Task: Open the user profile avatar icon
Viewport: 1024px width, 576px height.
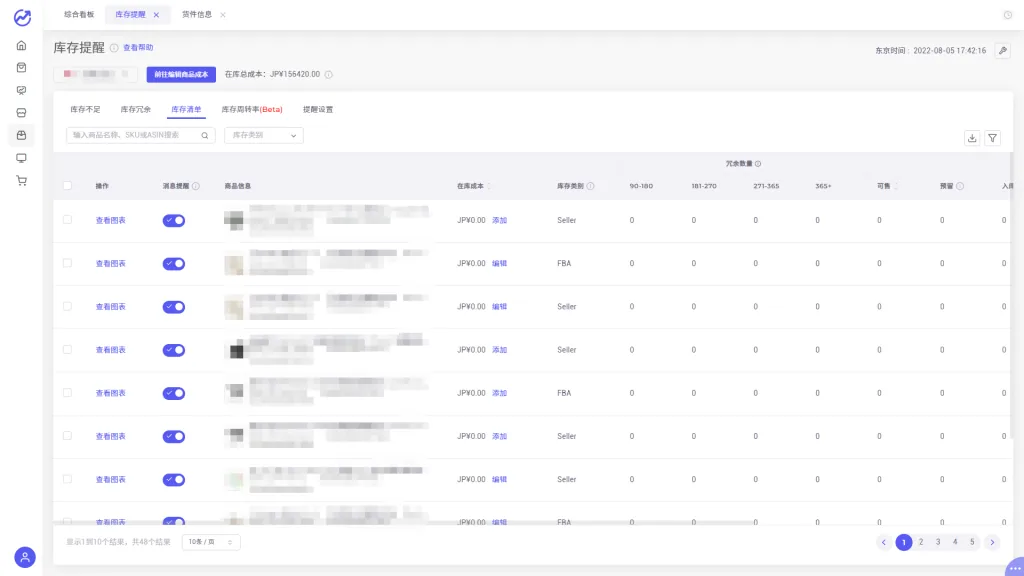Action: click(25, 557)
